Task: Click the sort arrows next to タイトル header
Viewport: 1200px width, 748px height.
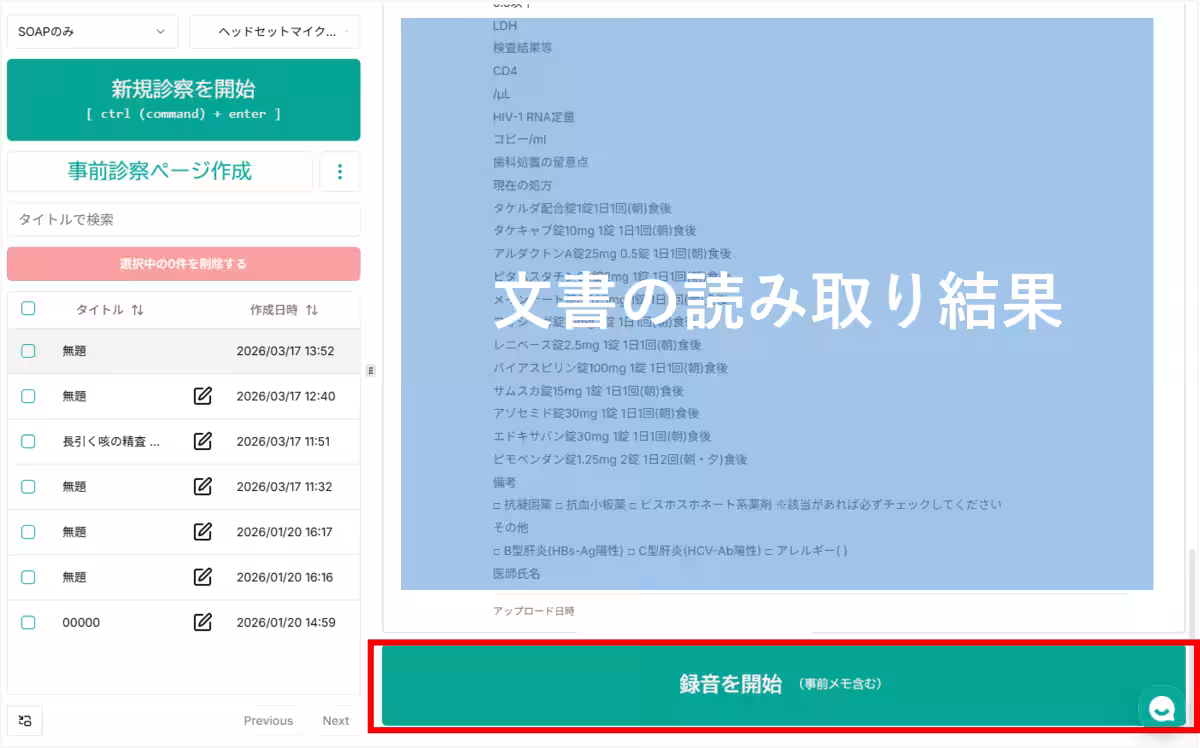Action: tap(138, 310)
